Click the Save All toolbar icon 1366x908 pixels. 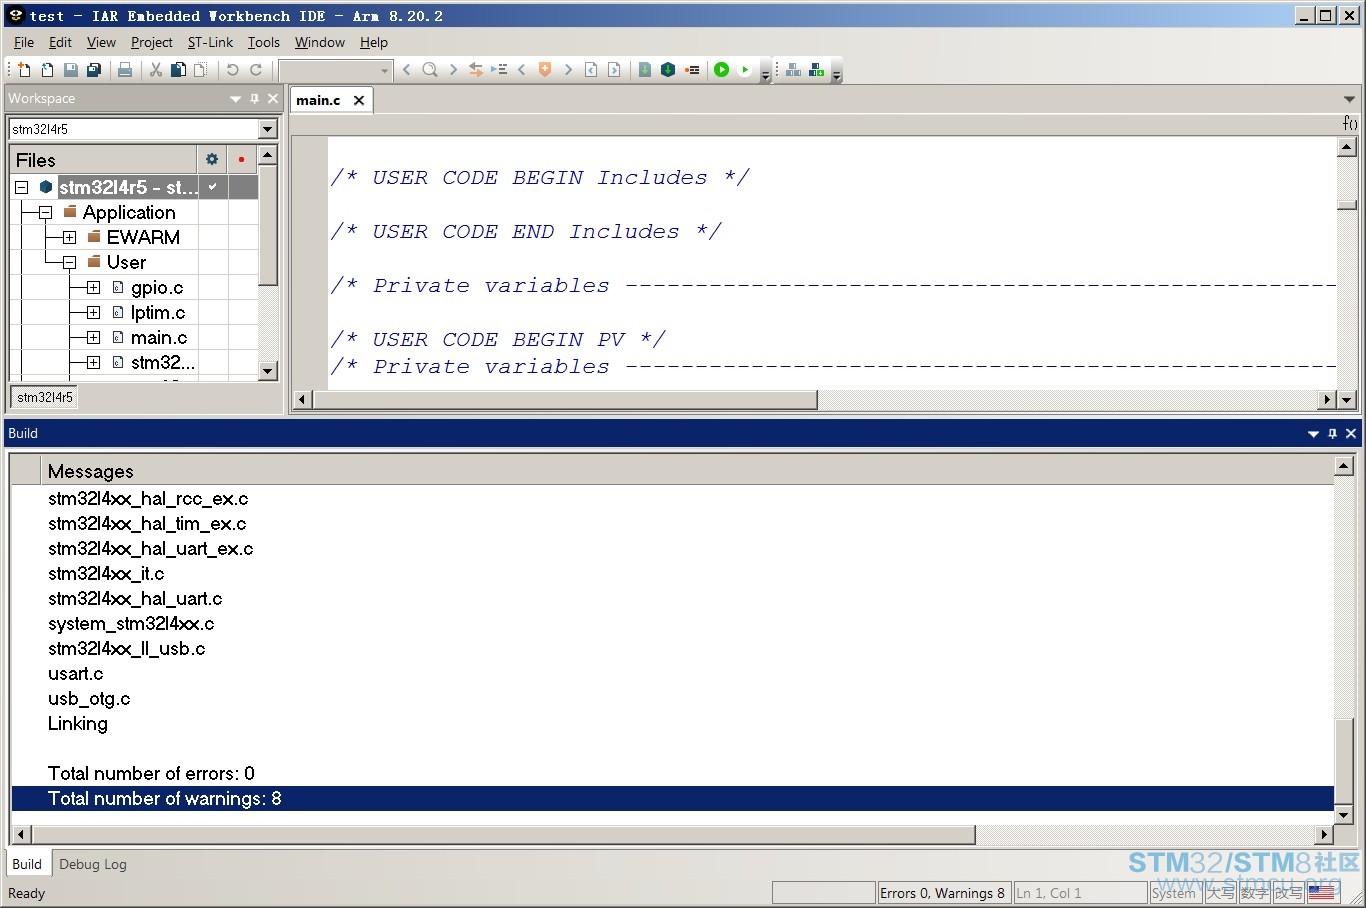tap(93, 70)
